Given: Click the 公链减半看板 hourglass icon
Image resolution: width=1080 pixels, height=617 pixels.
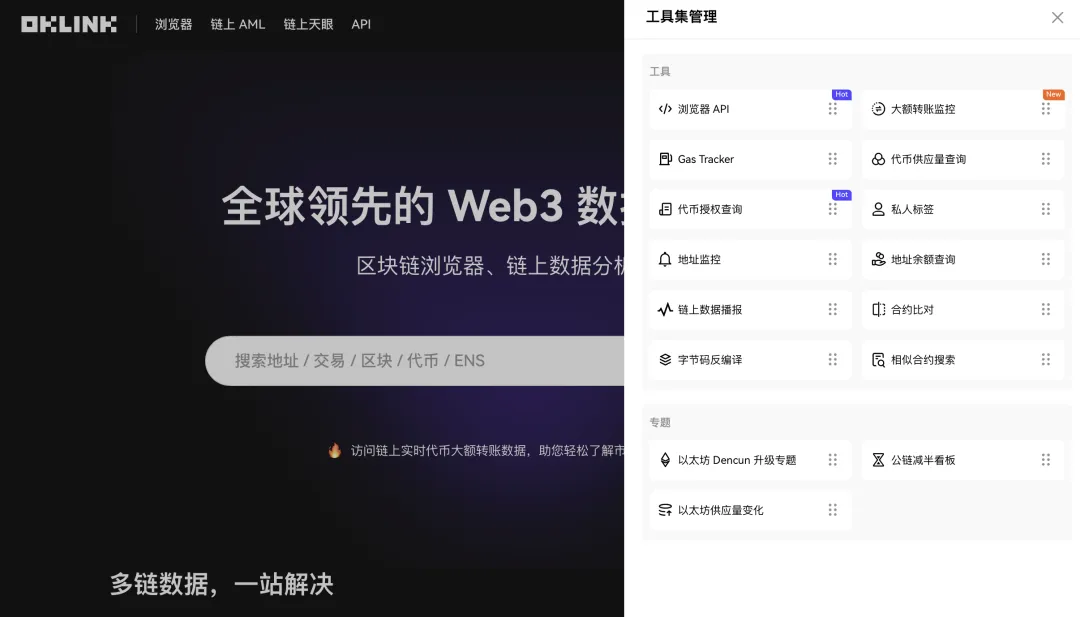Looking at the screenshot, I should click(x=878, y=460).
